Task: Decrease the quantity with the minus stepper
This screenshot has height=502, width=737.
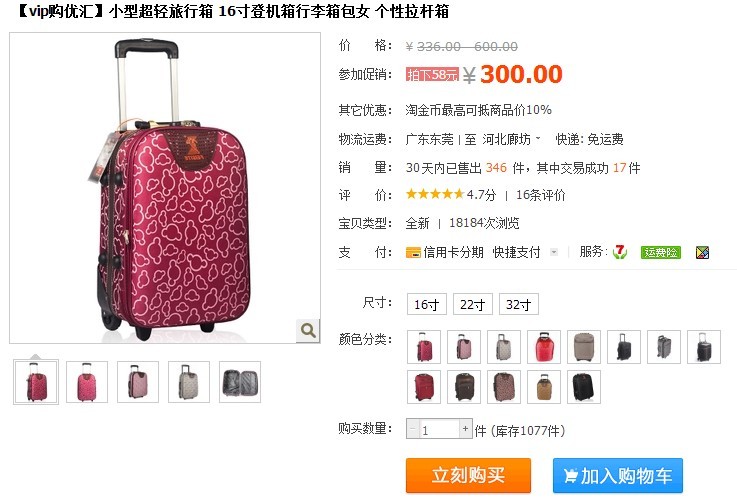Action: [413, 429]
